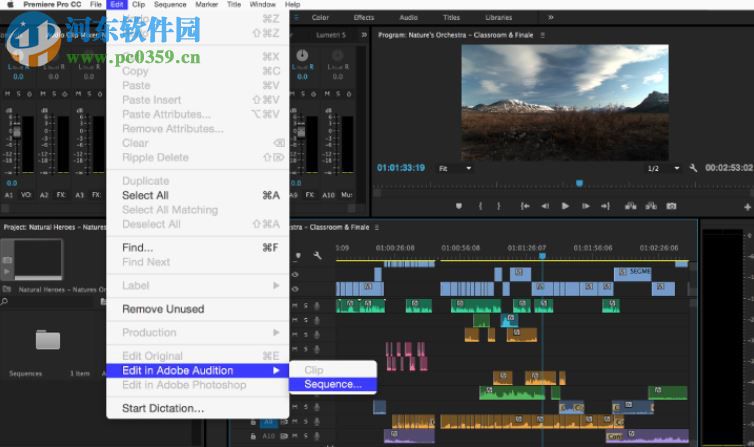Image resolution: width=754 pixels, height=447 pixels.
Task: Expand the Label submenu arrow
Action: 276,285
